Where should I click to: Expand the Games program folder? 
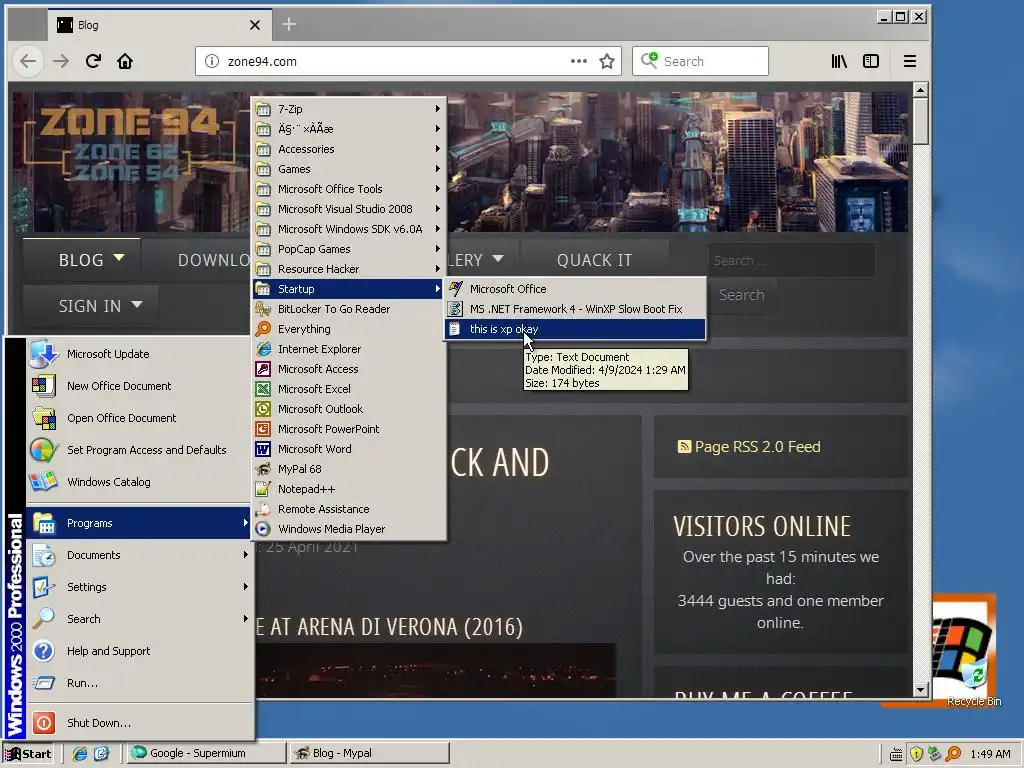point(349,169)
